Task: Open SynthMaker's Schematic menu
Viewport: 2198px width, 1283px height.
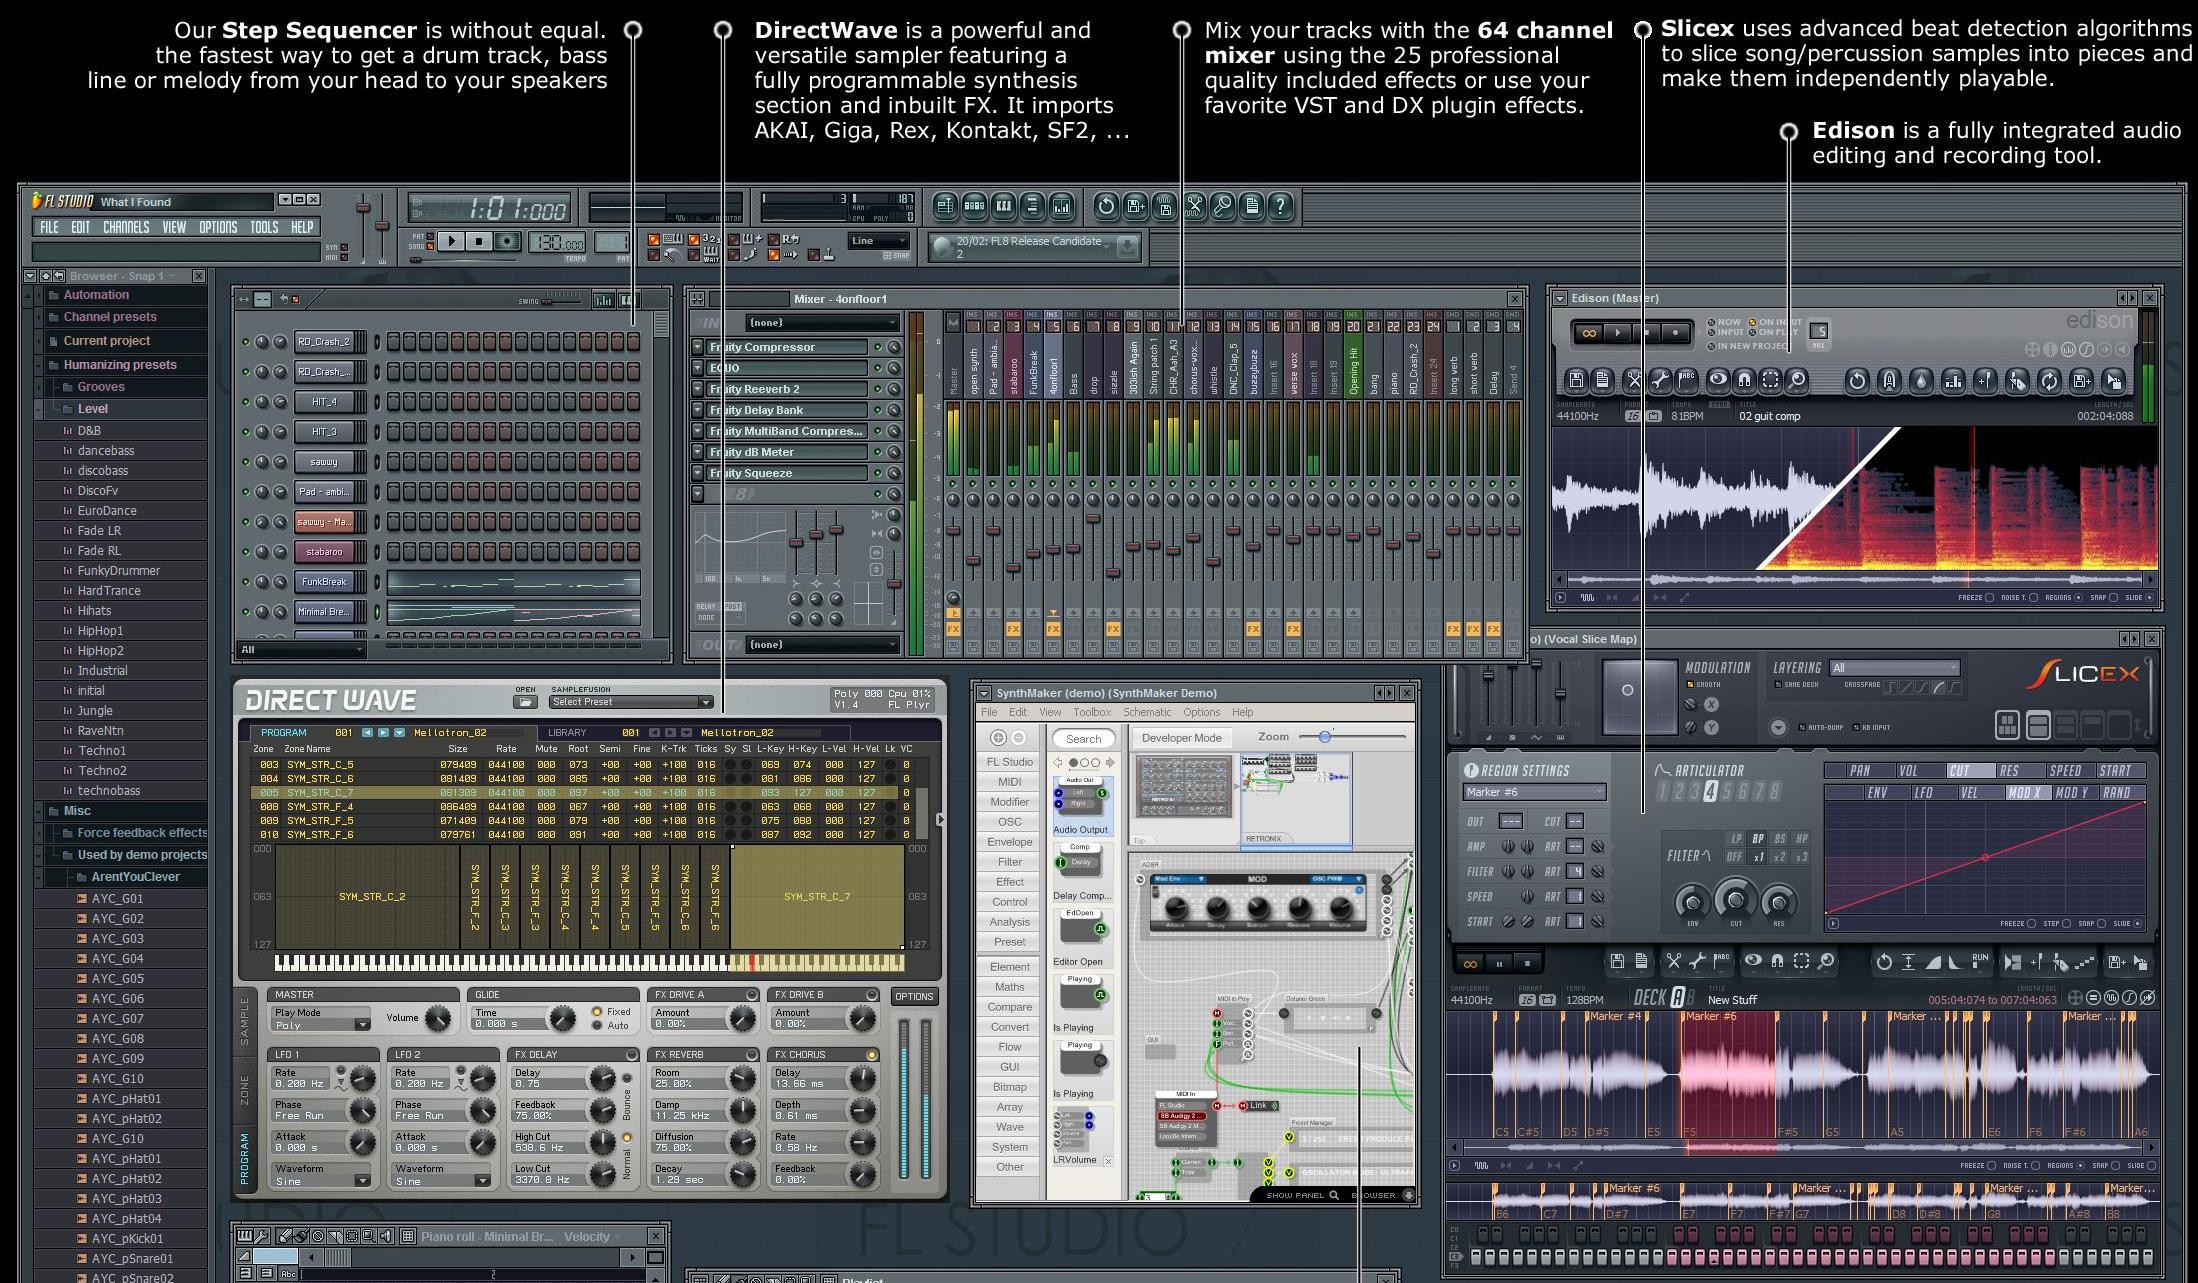Action: (1147, 712)
